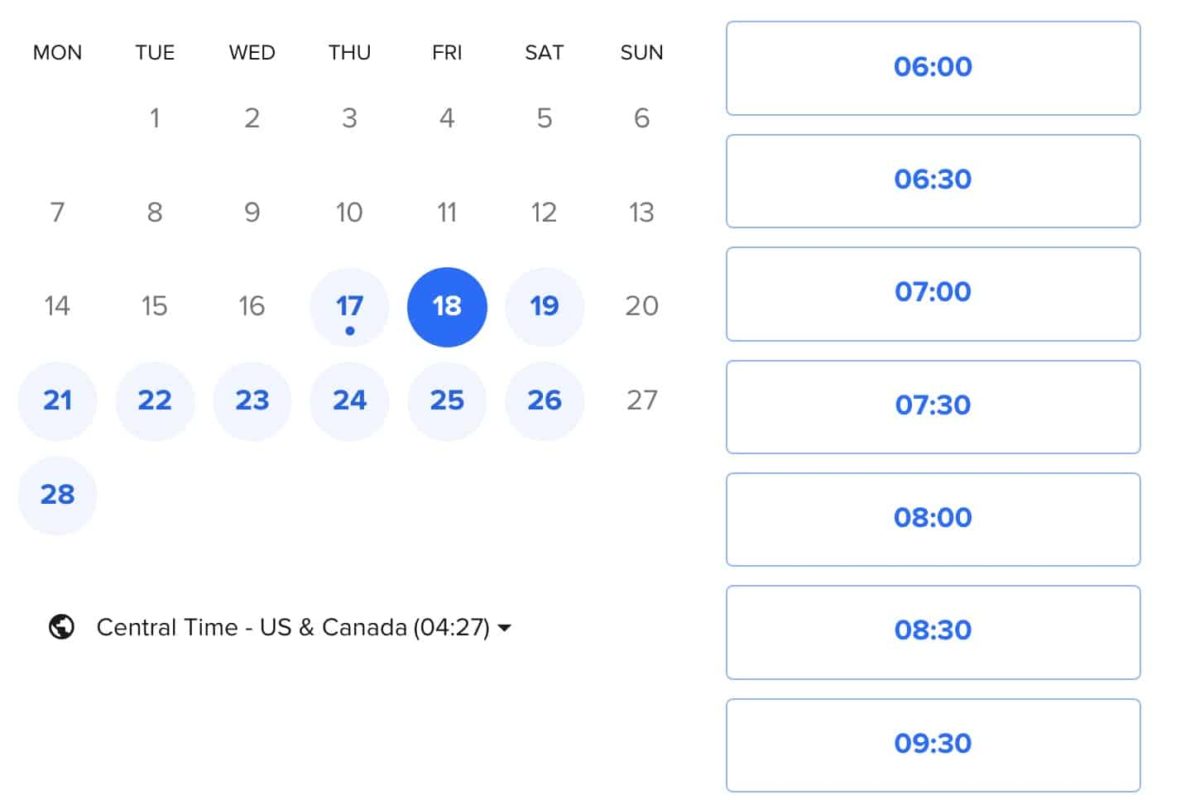Expand the Central Time zone dropdown arrow

pos(505,628)
